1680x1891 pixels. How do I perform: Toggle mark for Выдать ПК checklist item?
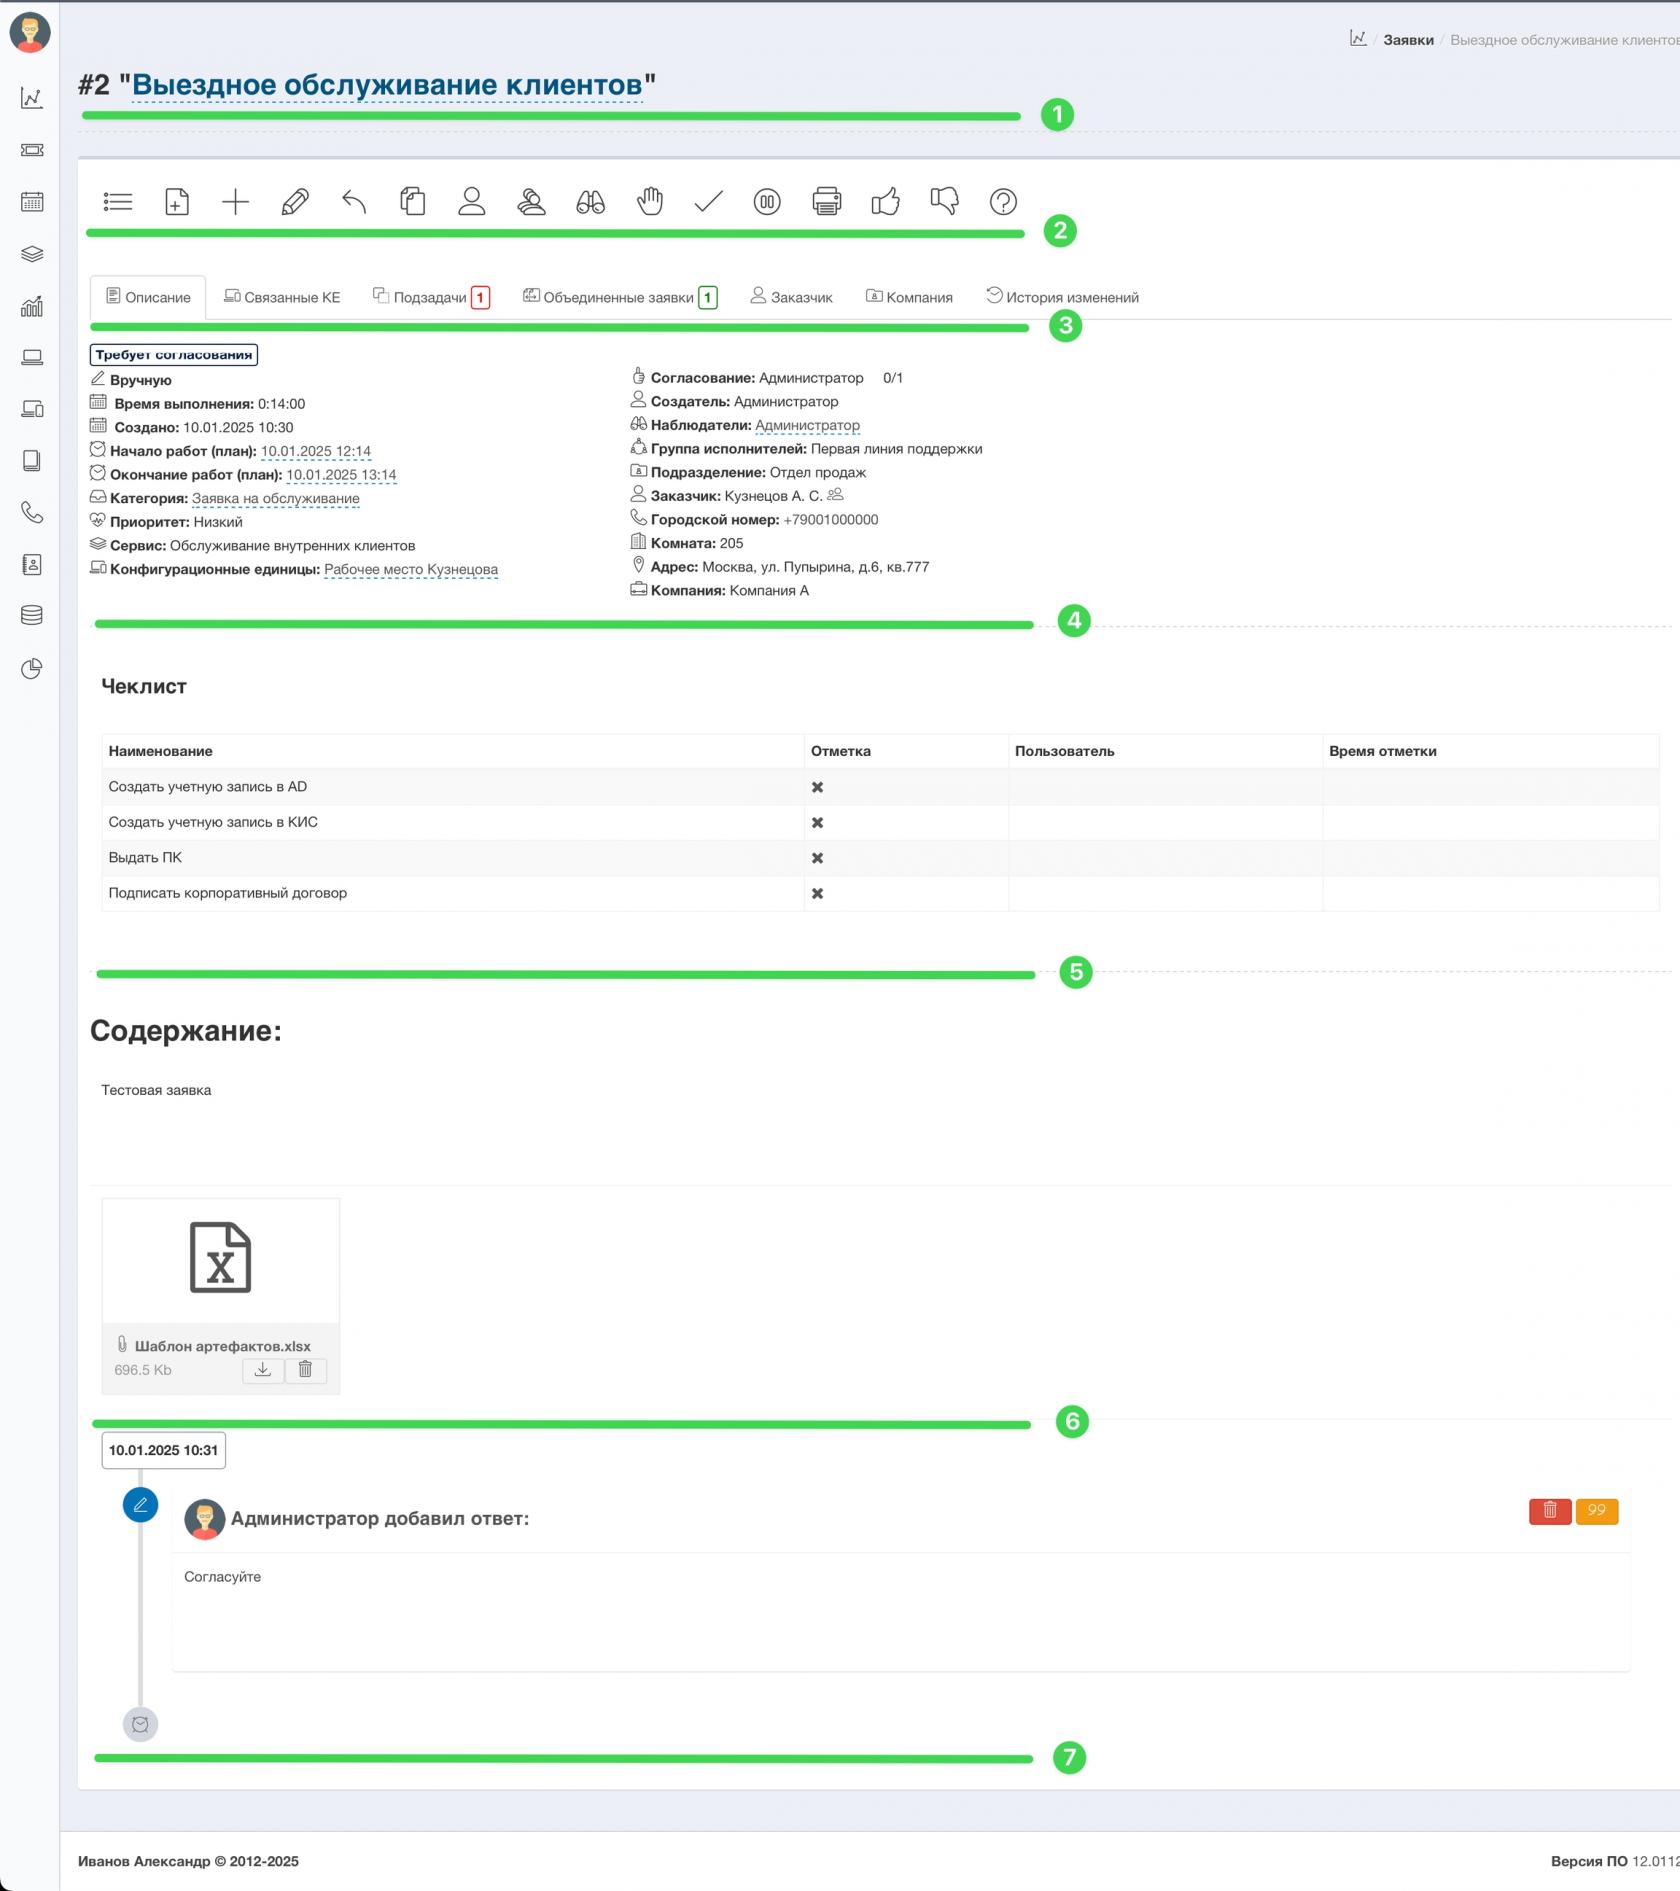click(817, 859)
